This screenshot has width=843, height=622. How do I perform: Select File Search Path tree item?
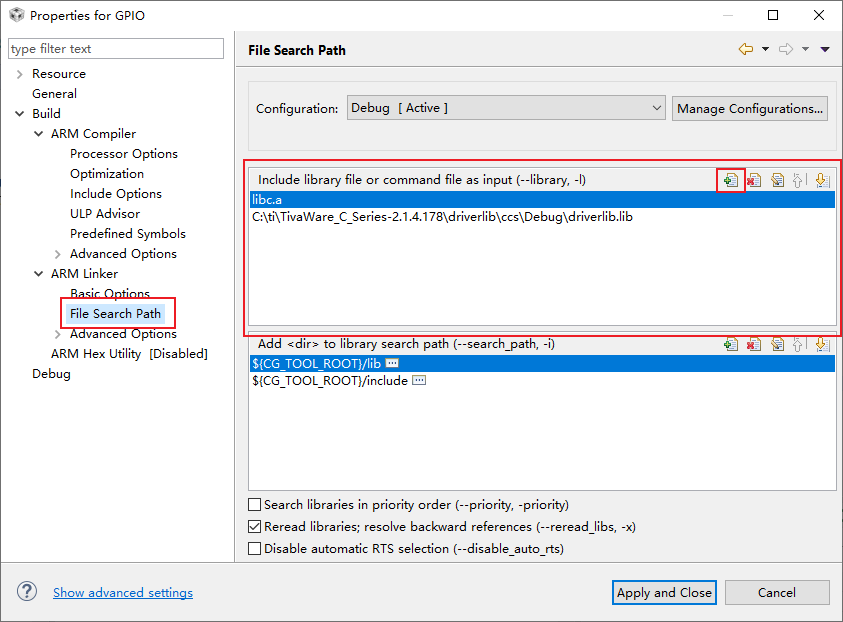(115, 313)
